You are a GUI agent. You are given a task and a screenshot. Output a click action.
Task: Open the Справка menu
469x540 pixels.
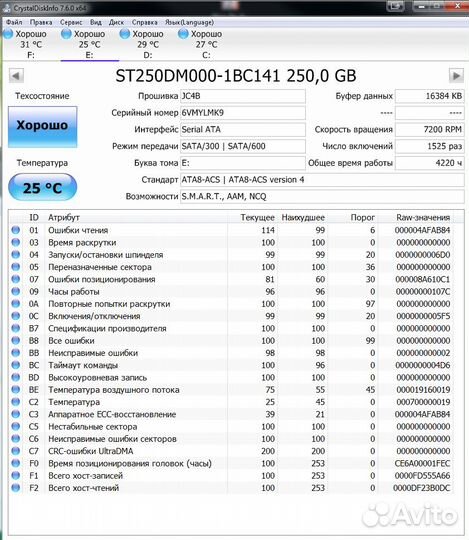coord(145,22)
